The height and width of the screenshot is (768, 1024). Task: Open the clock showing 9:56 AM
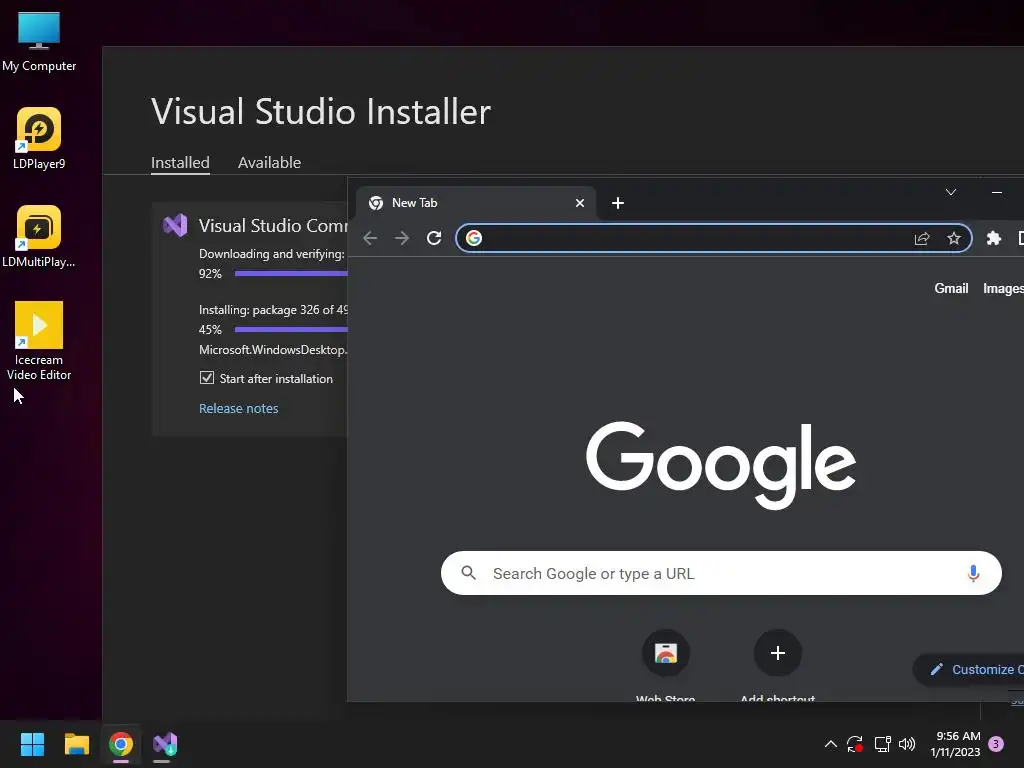955,744
